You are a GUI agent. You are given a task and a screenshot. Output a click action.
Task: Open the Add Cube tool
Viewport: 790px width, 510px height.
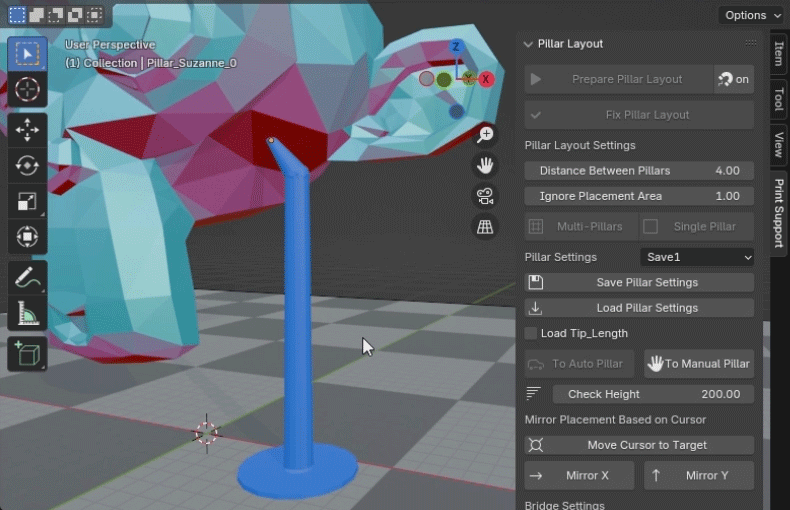pyautogui.click(x=27, y=354)
